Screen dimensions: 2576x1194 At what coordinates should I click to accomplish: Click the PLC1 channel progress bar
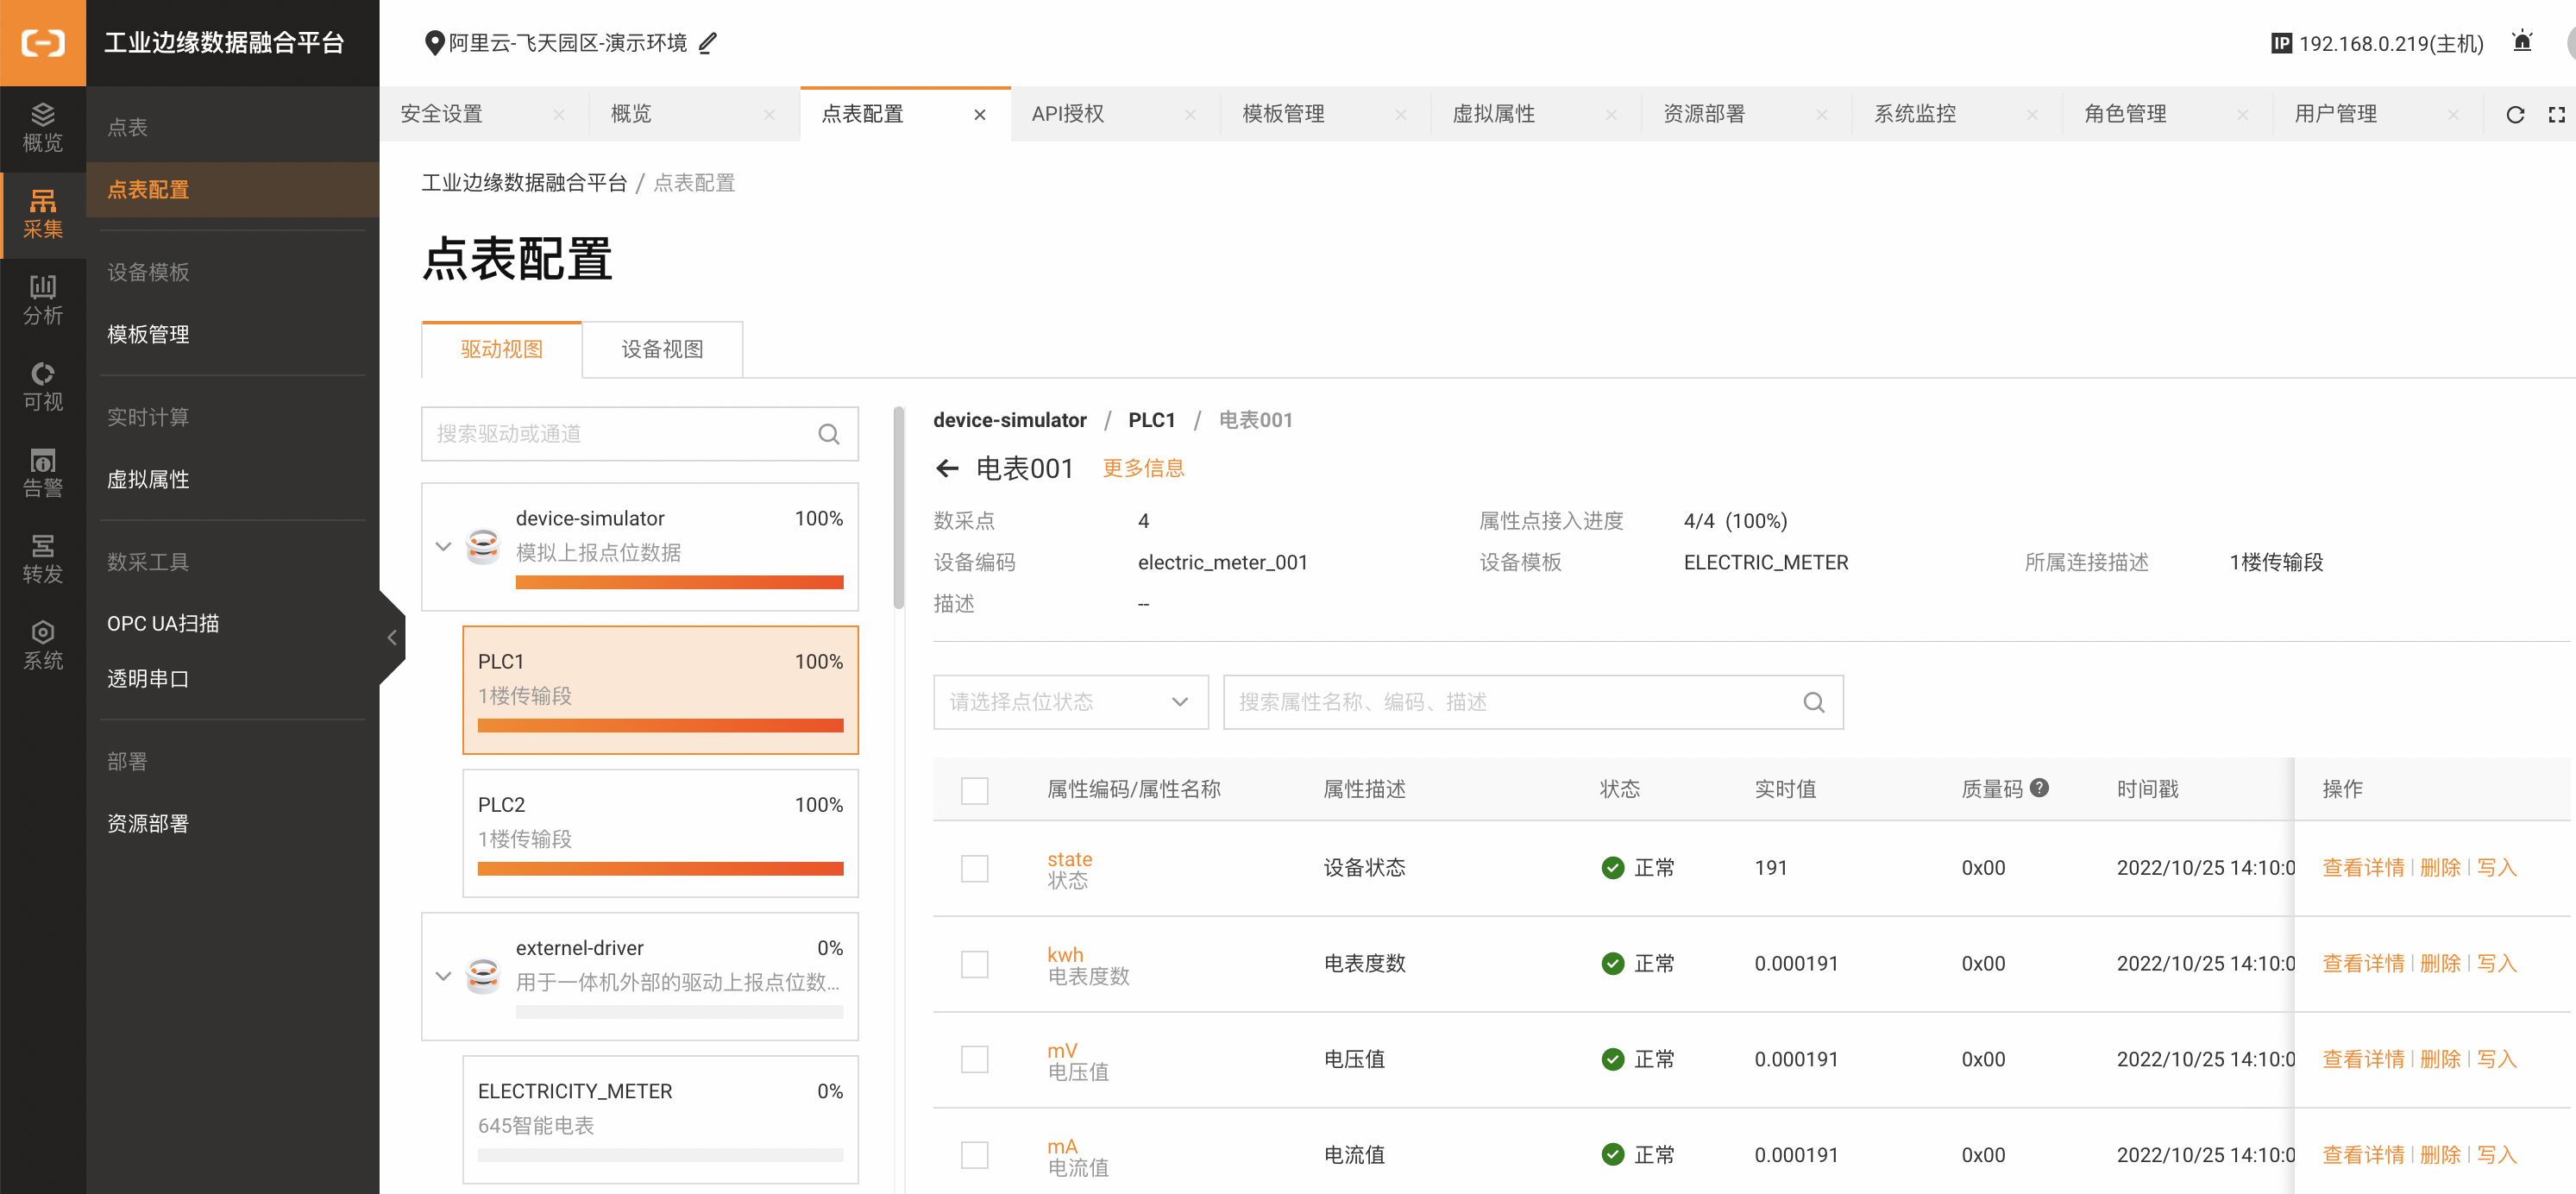point(660,726)
